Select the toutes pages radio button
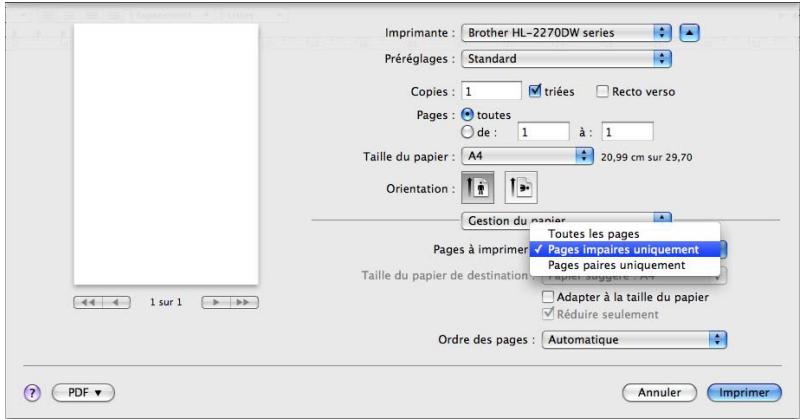 pyautogui.click(x=467, y=114)
